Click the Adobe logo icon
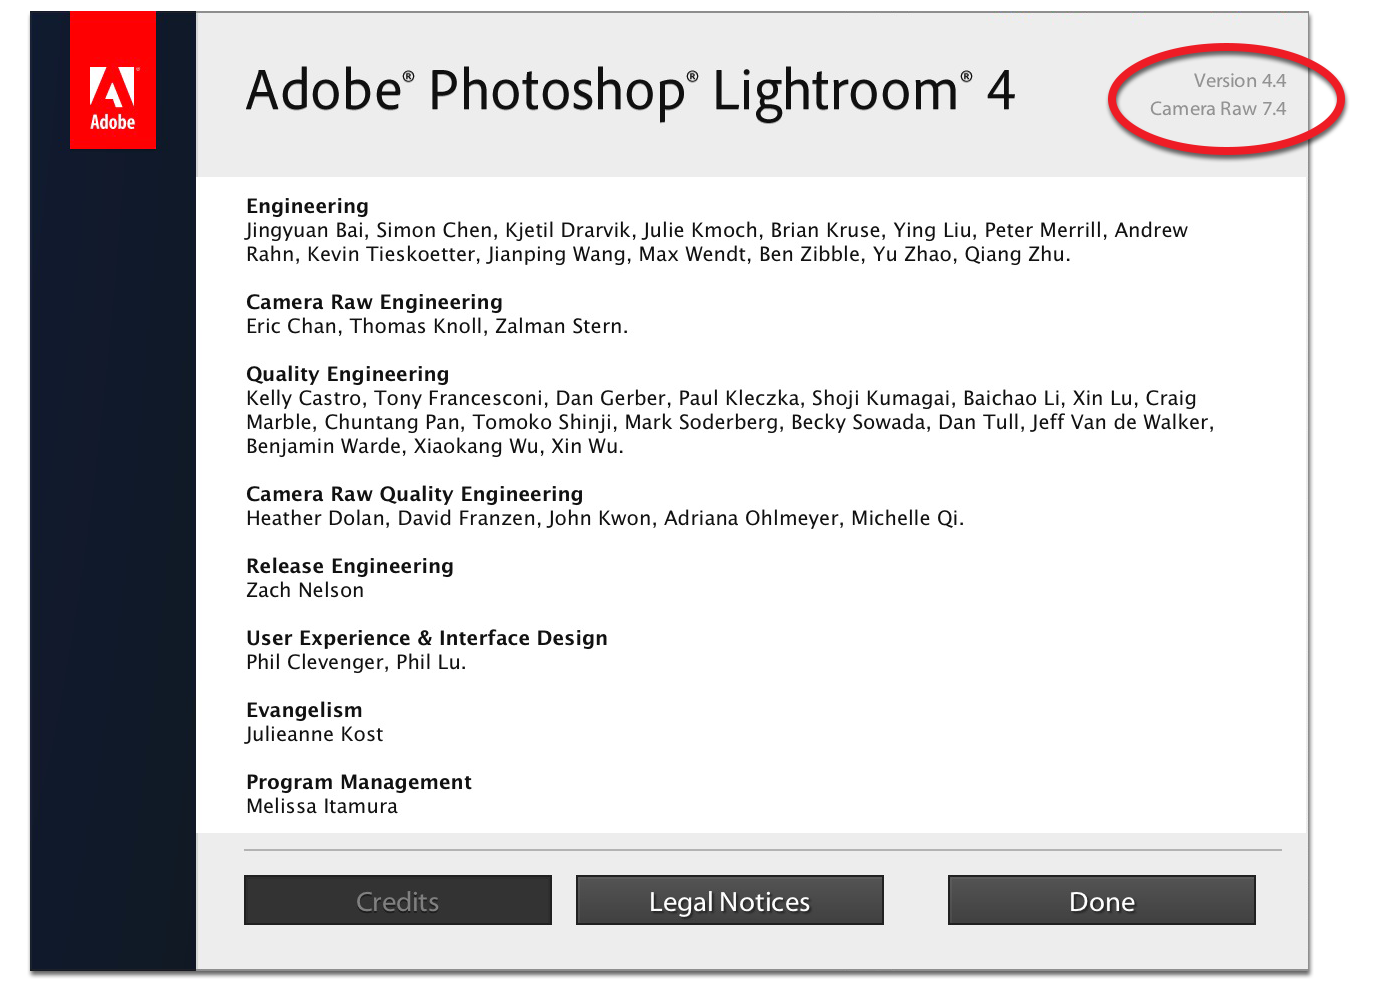The image size is (1377, 1001). 113,80
